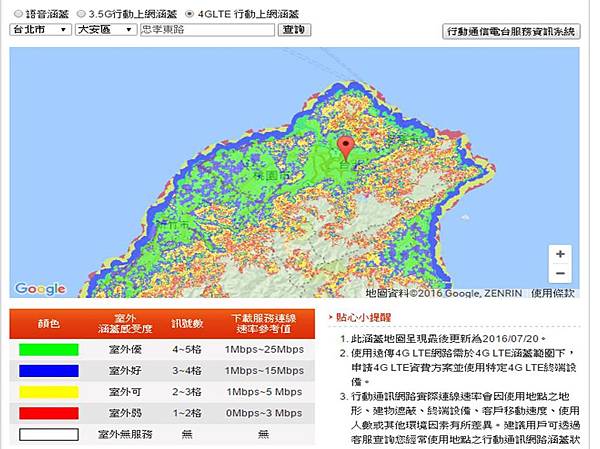Click the yellow 室外可 color swatch
Viewport: 600px width, 449px height.
49,392
